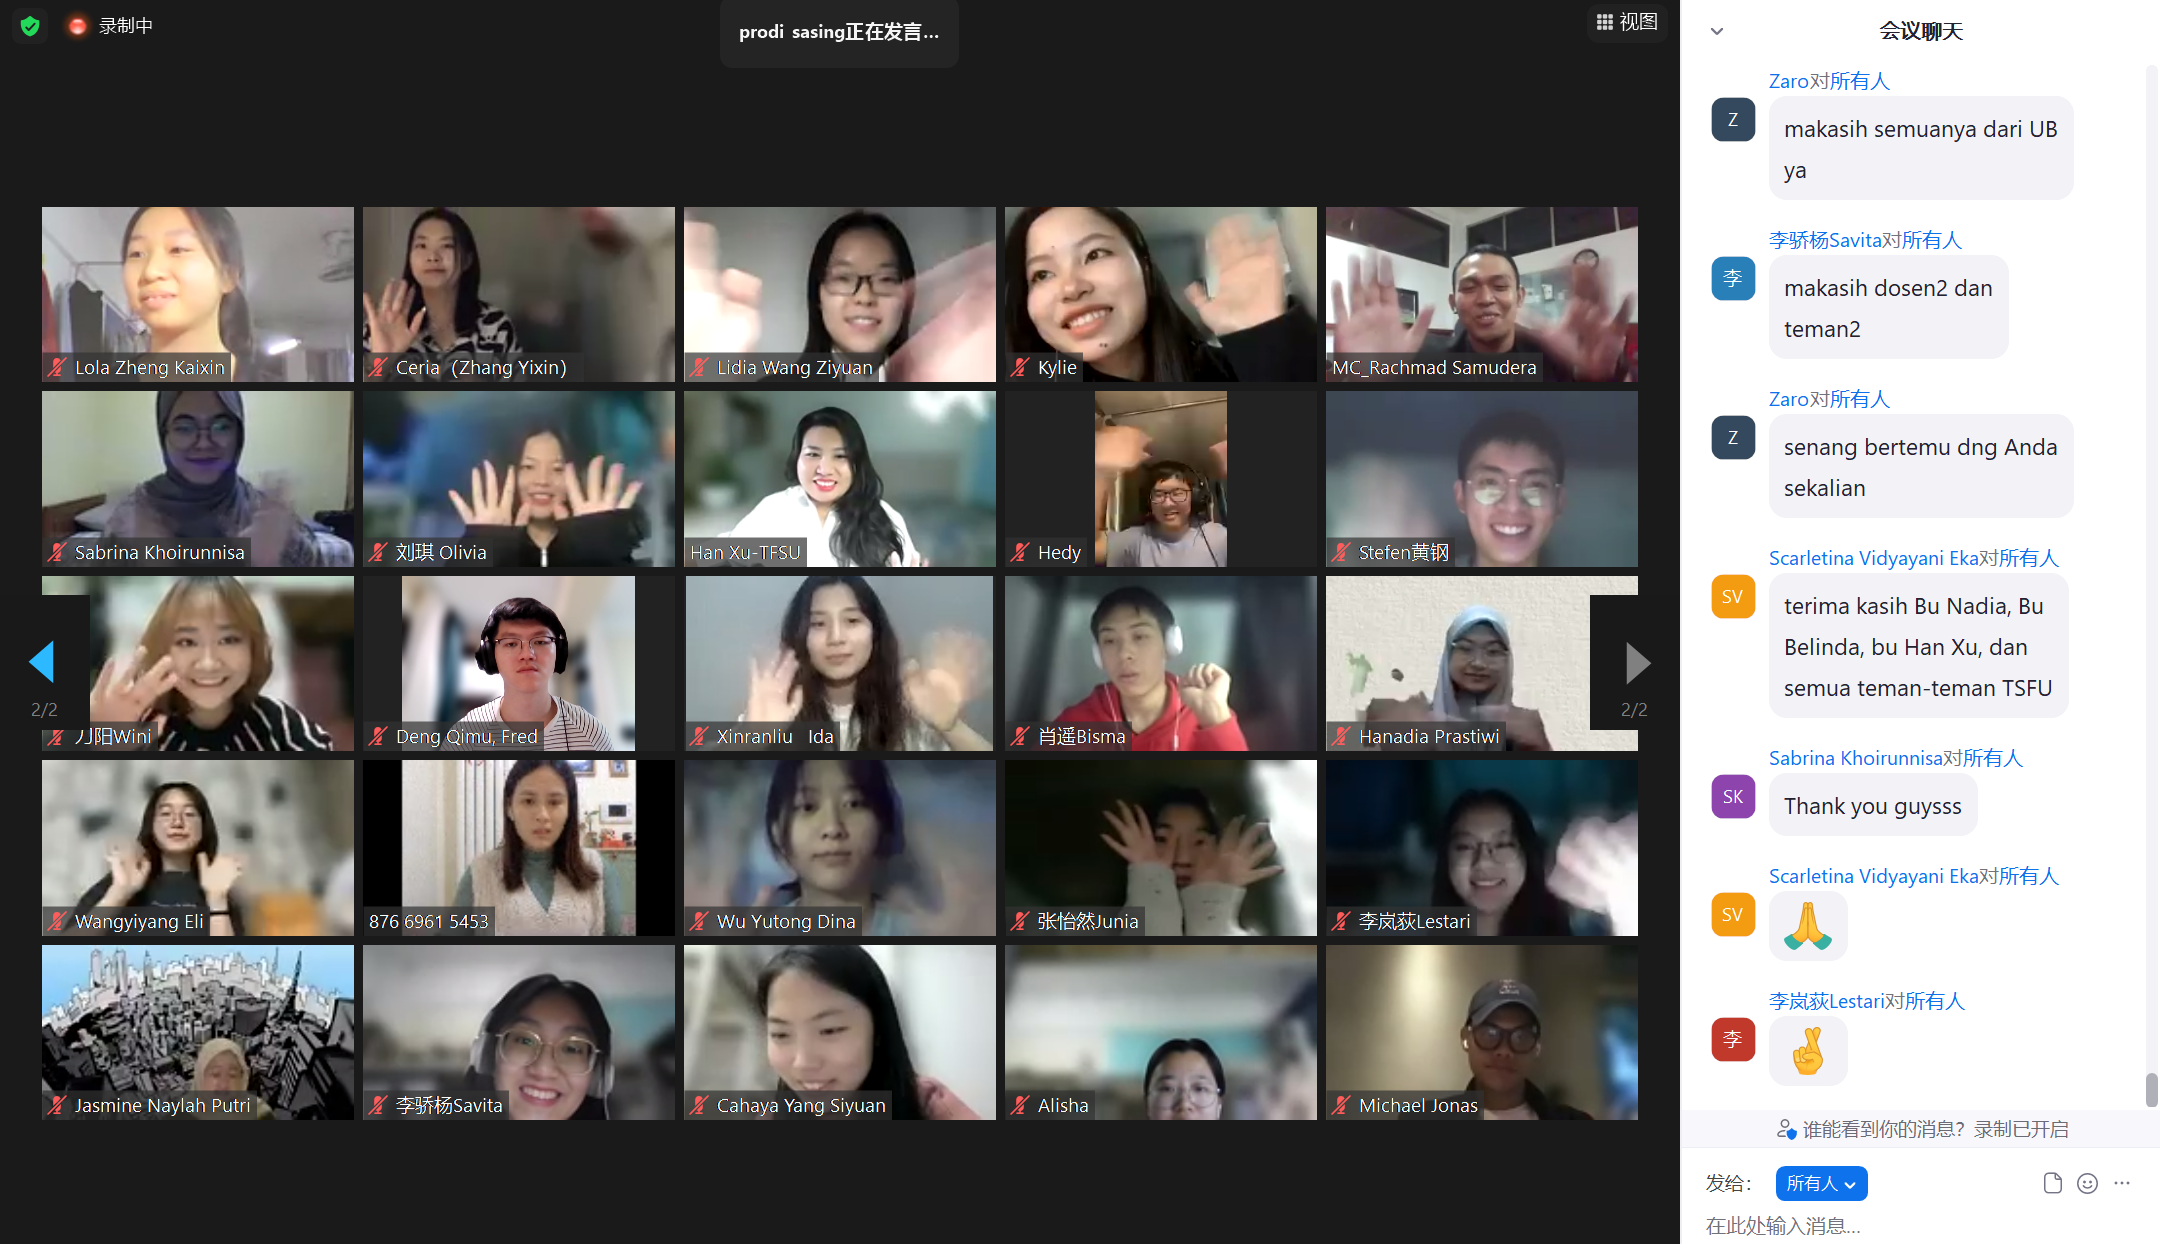
Task: Click the file attachment icon in chat
Action: click(x=2052, y=1183)
